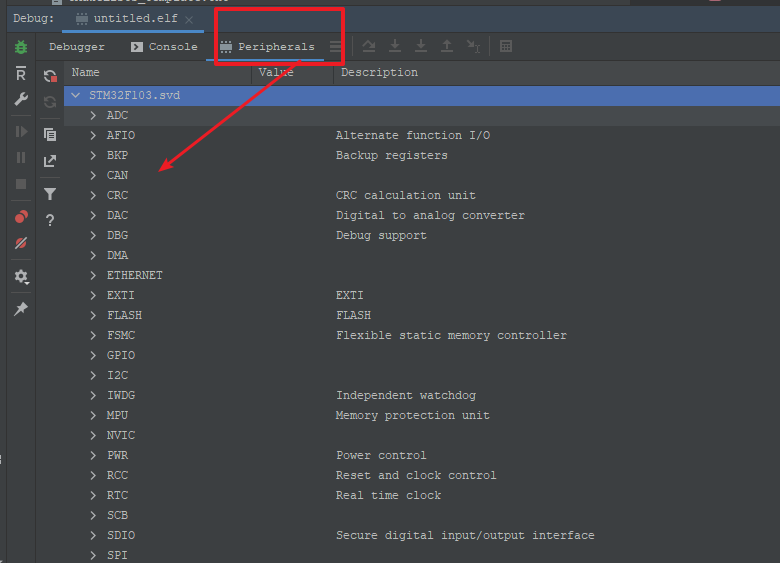Expand the ADC peripheral node
This screenshot has width=780, height=563.
tap(93, 115)
